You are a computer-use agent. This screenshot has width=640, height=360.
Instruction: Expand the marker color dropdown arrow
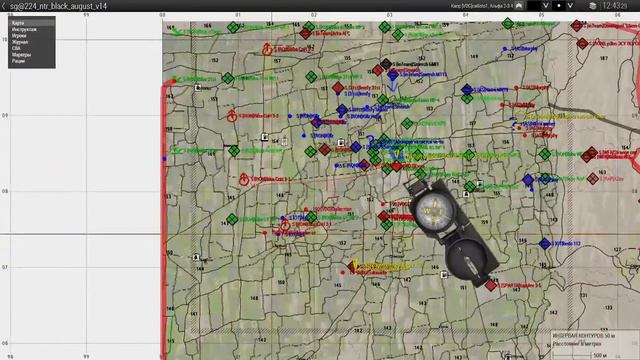(545, 6)
